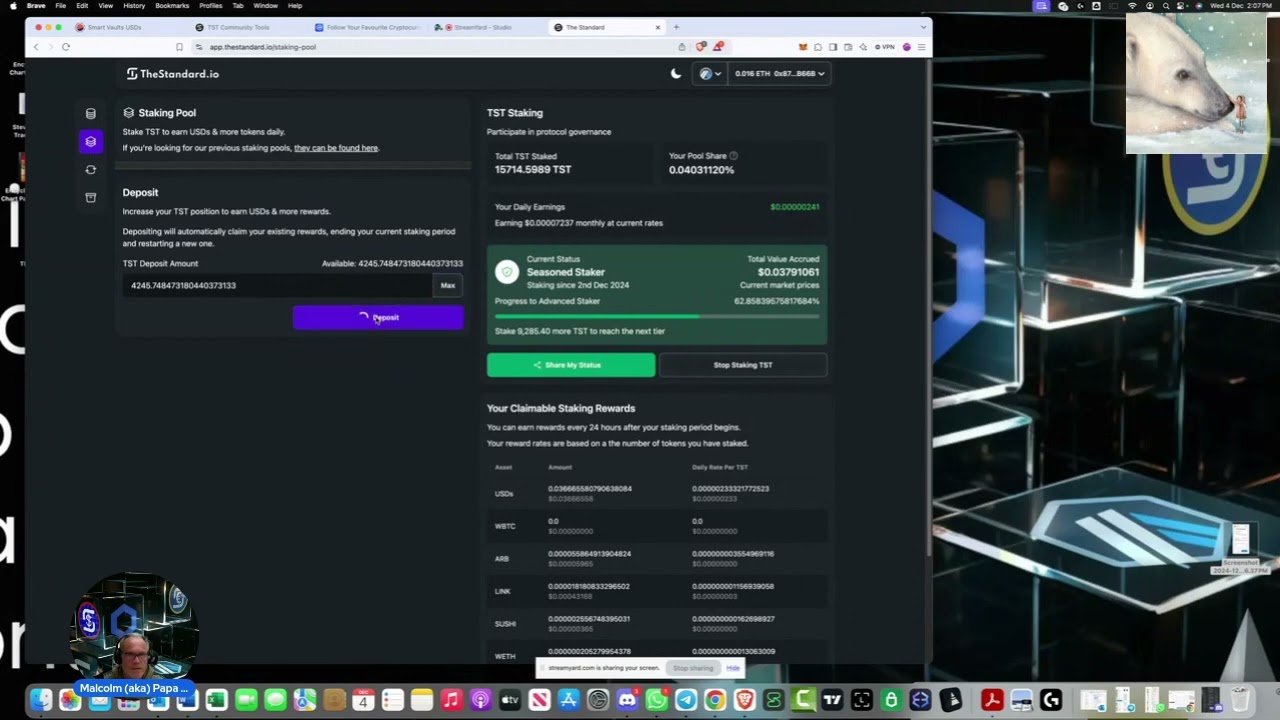Open the Apple menu
Screen dimensions: 1280x720
pyautogui.click(x=12, y=6)
